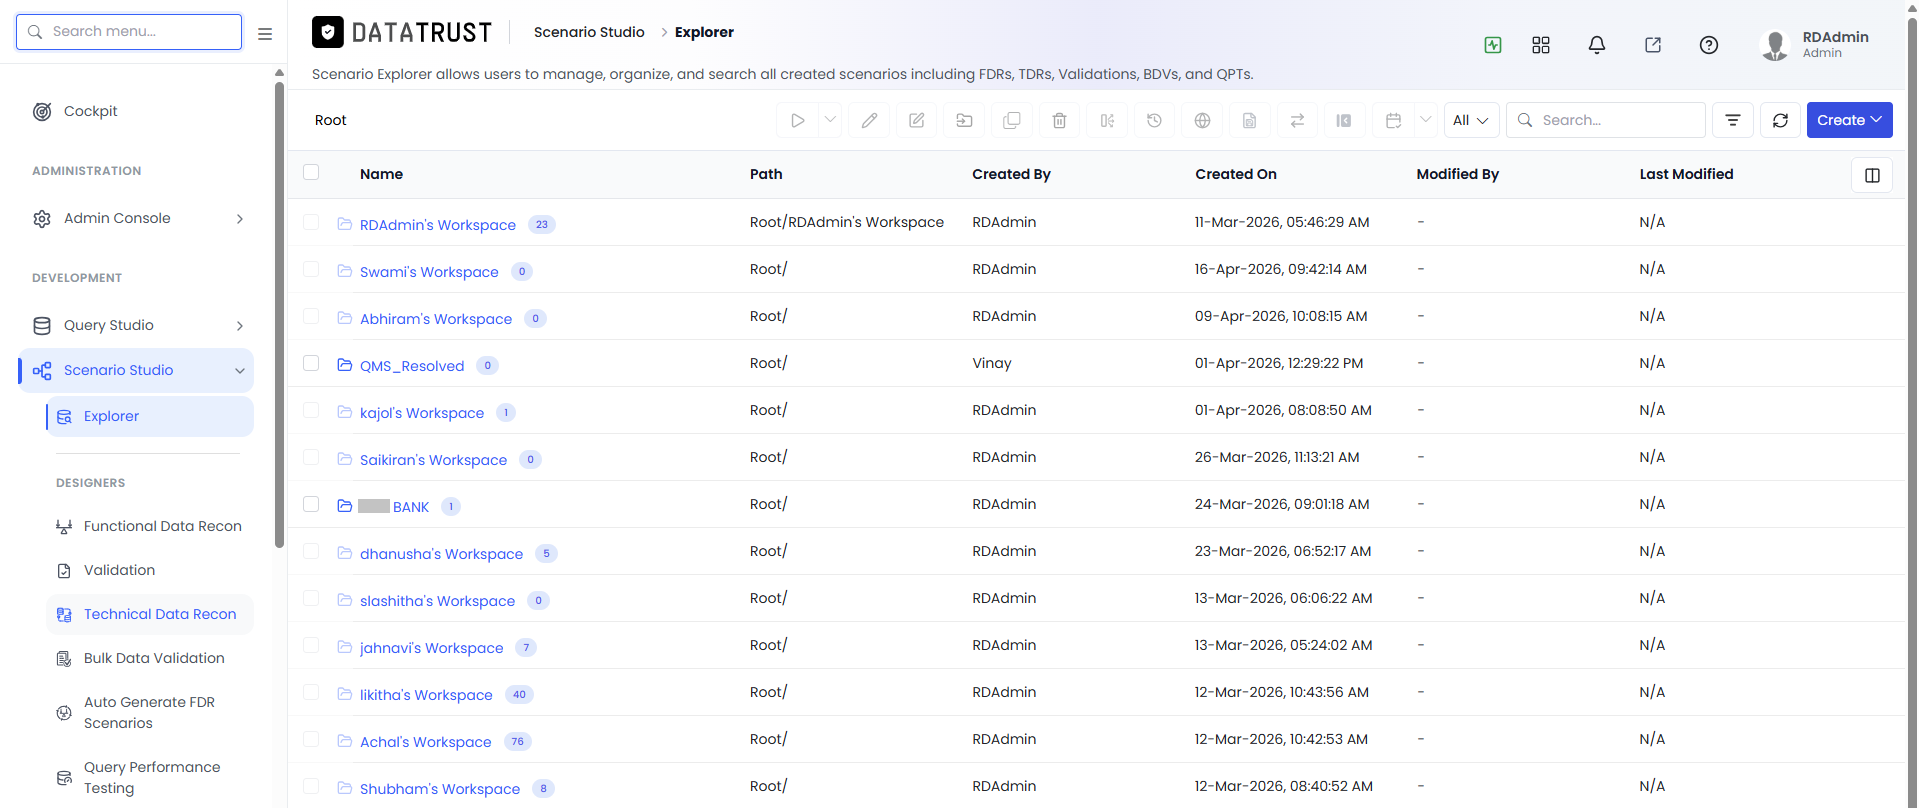Viewport: 1919px width, 808px height.
Task: Click the help question mark icon
Action: point(1709,45)
